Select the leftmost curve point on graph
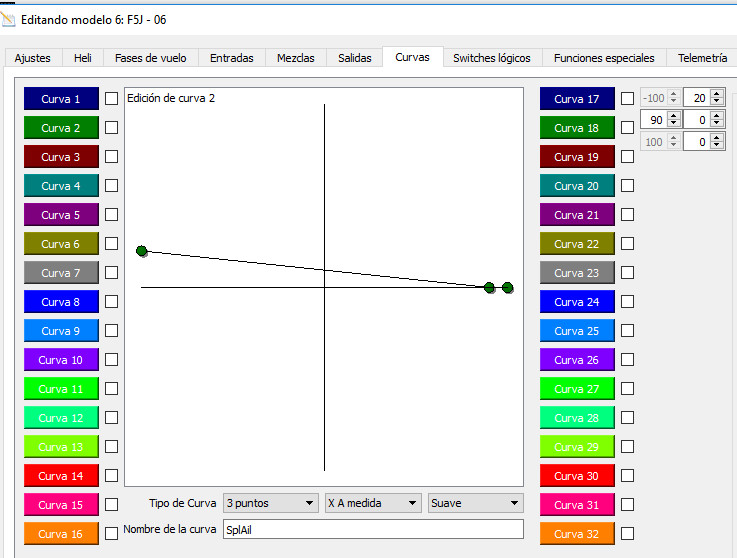This screenshot has height=558, width=737. 142,251
